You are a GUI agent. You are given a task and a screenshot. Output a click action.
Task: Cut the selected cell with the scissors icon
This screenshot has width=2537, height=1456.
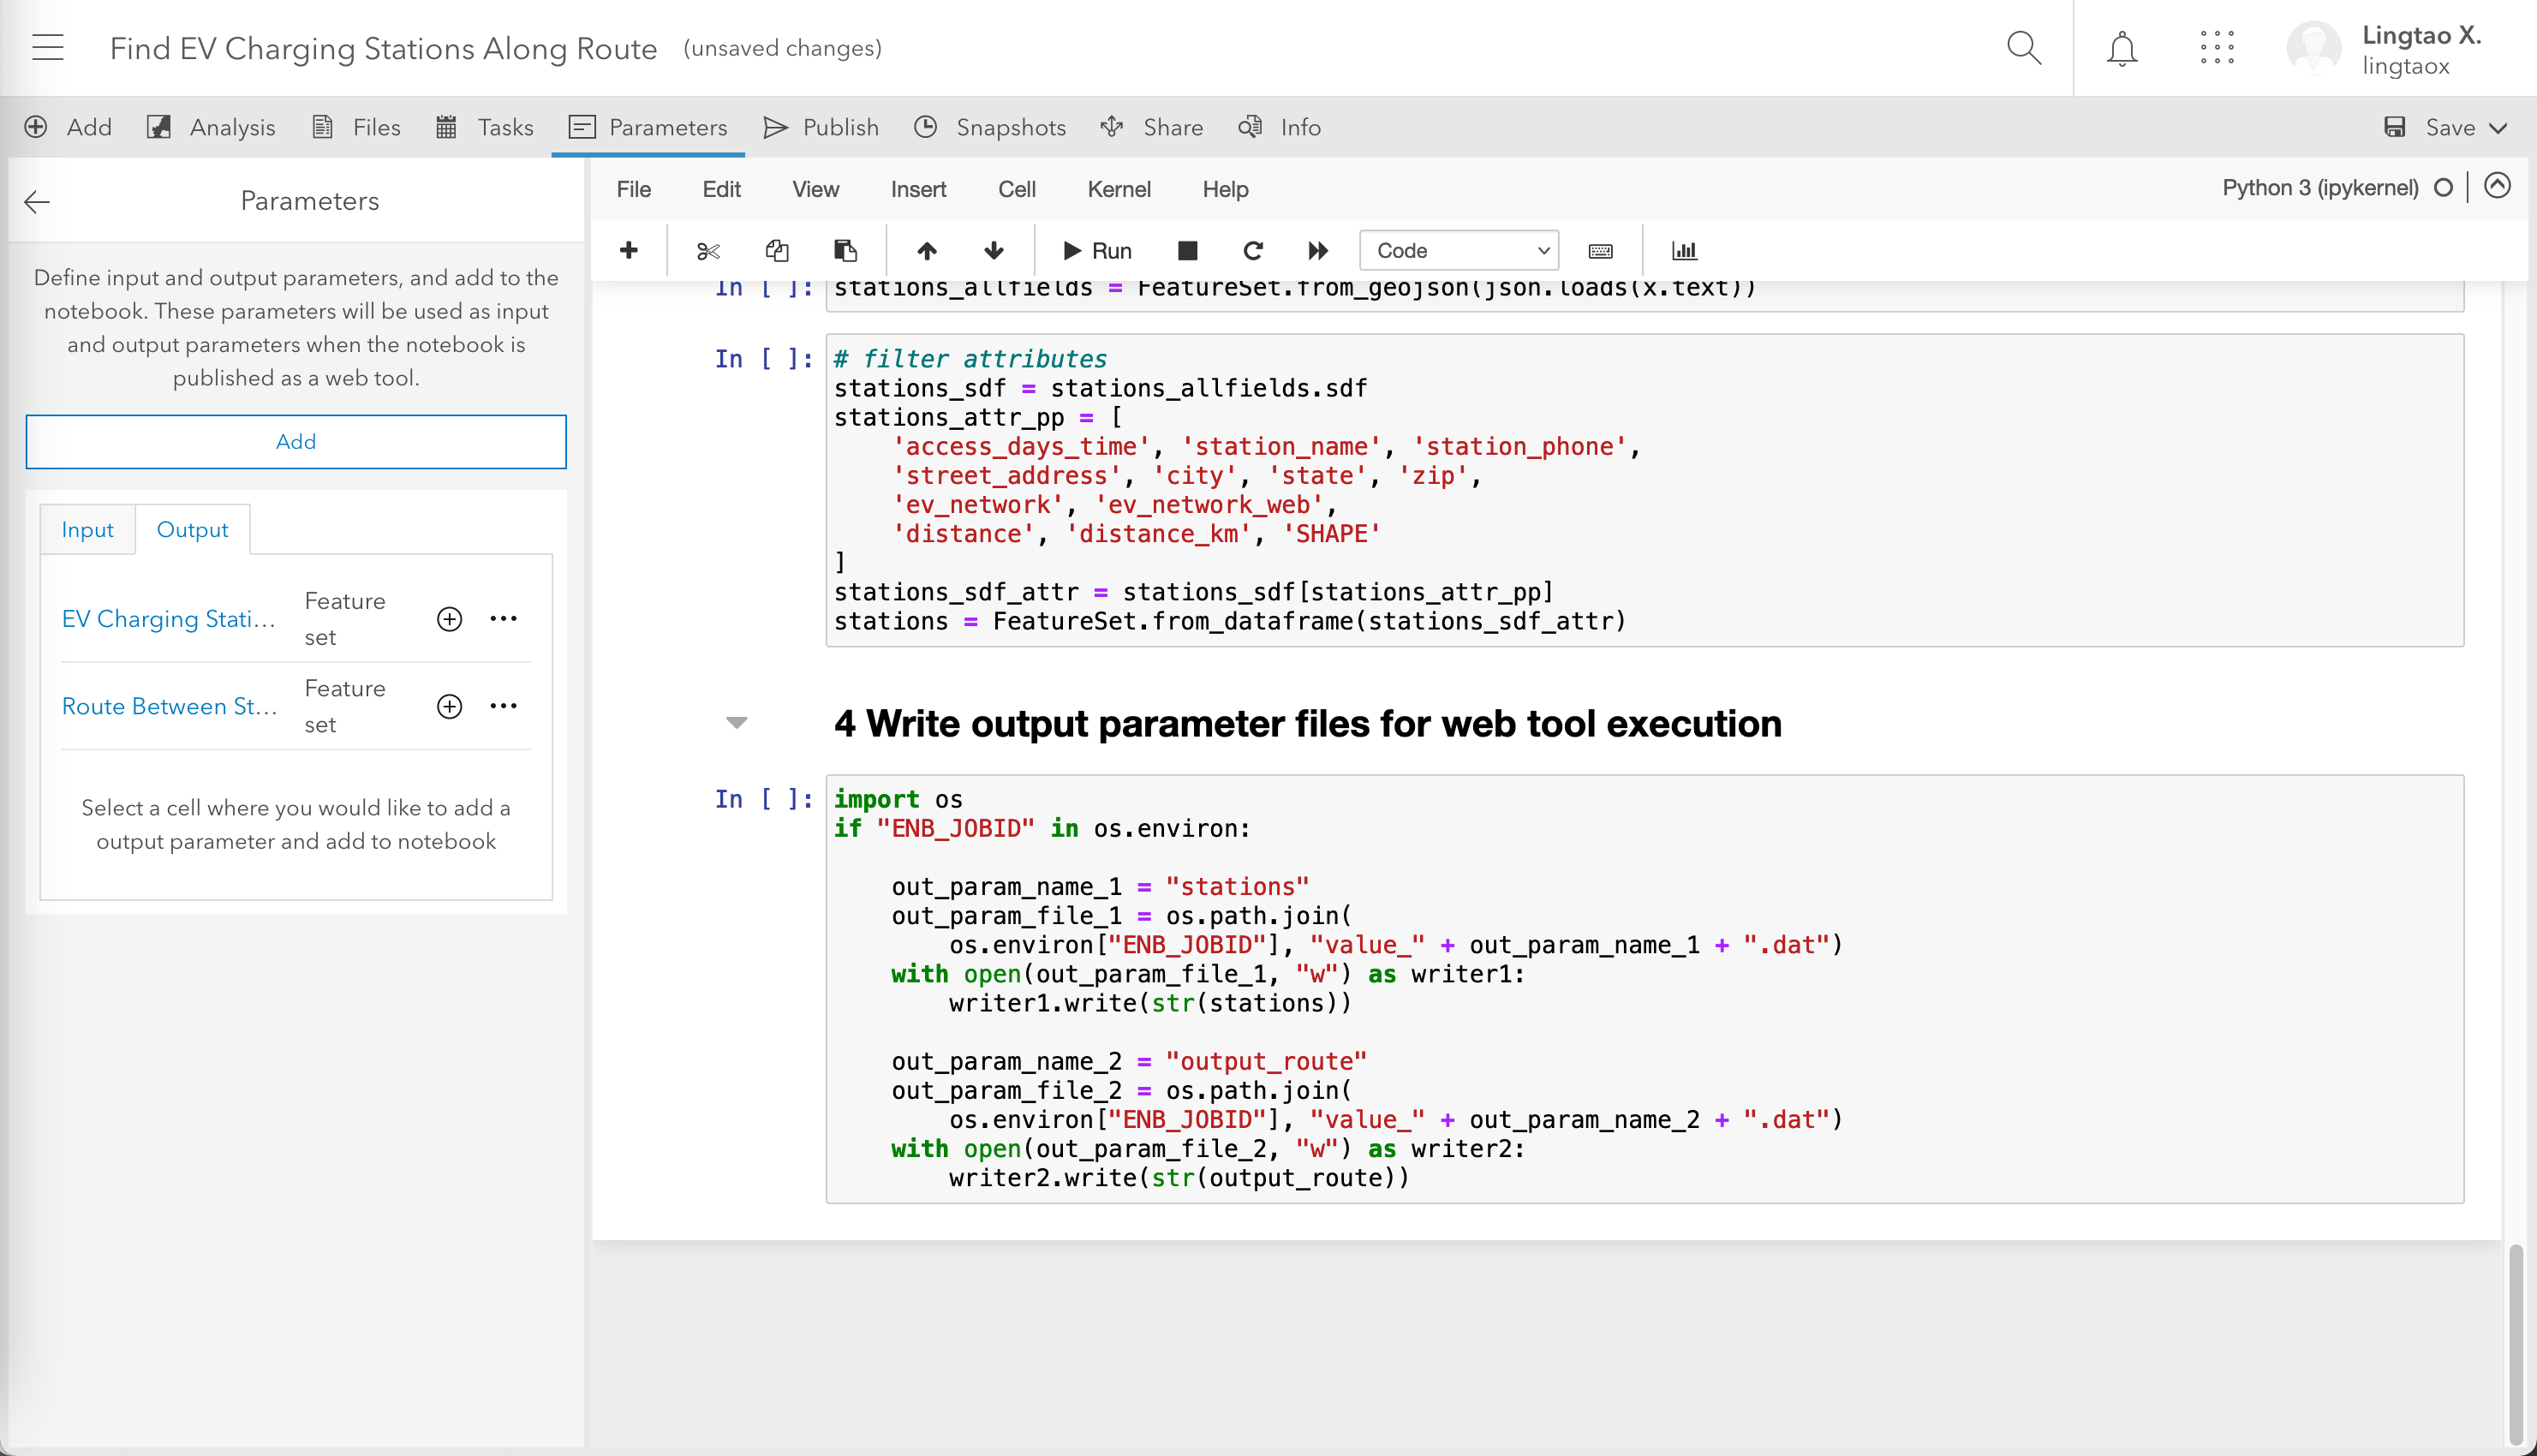point(709,250)
